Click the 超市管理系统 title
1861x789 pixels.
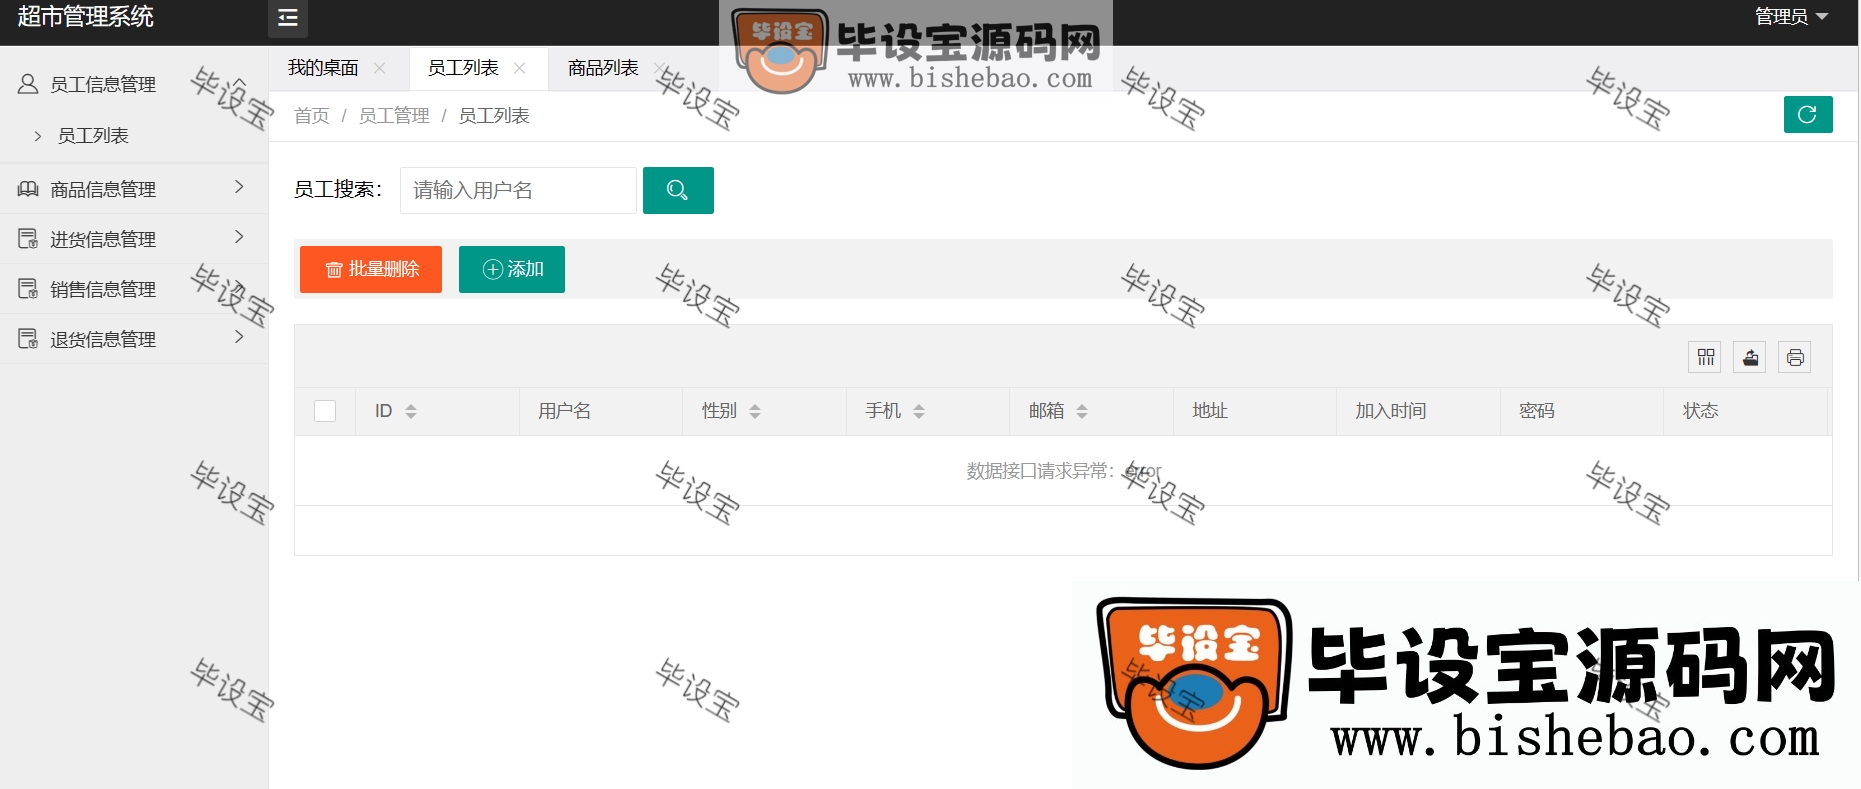[x=86, y=17]
